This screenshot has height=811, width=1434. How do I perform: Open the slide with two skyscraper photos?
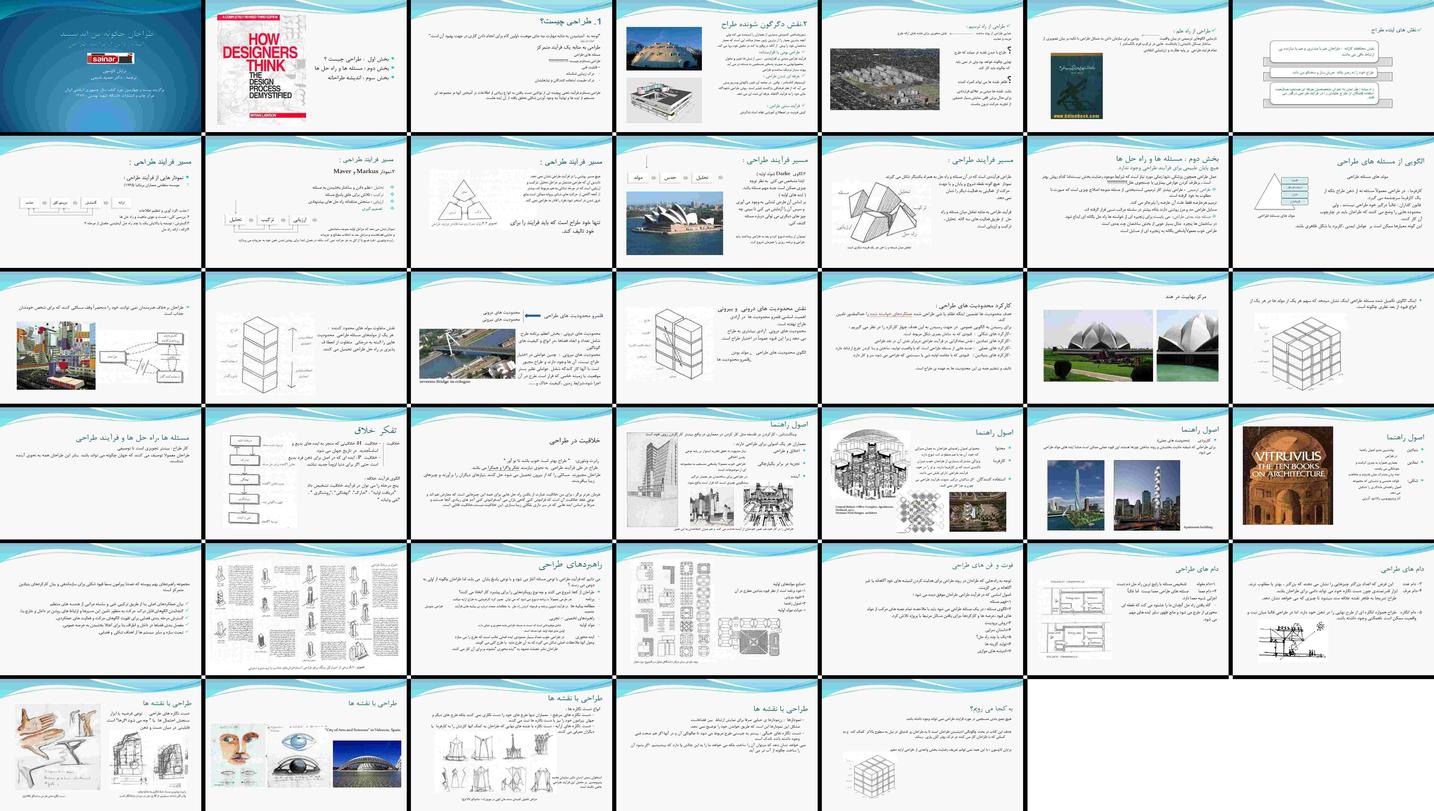tap(1126, 472)
